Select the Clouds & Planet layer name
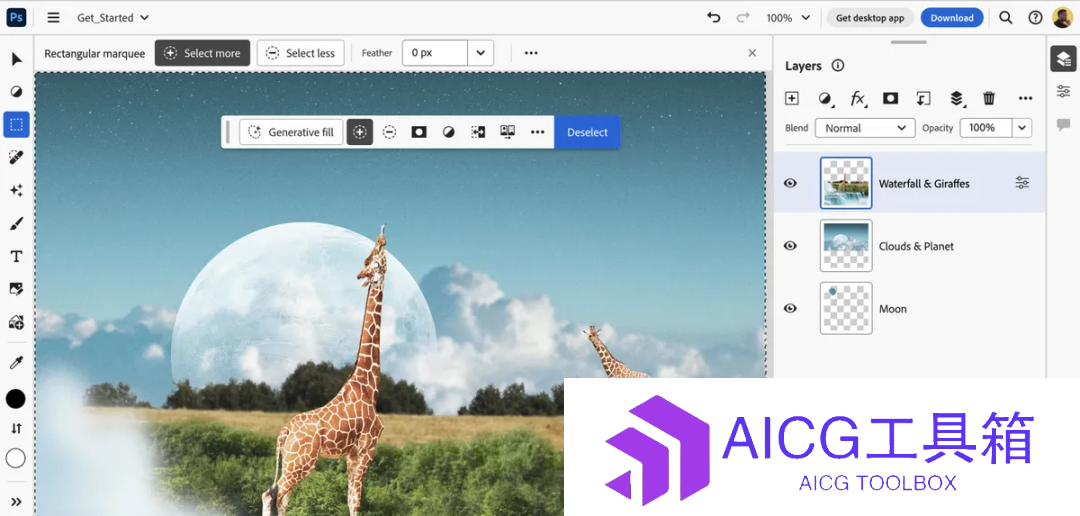This screenshot has height=516, width=1080. [916, 246]
